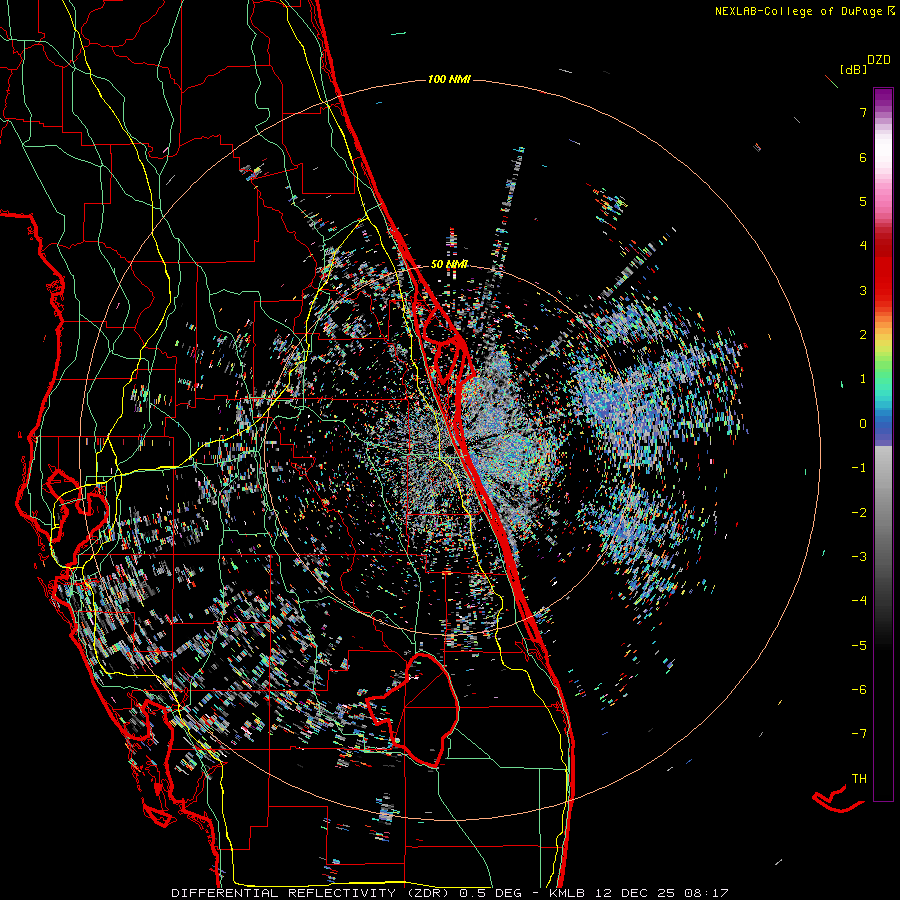This screenshot has height=900, width=900.
Task: Click the 12 DEC 25 date stamp
Action: pos(634,893)
